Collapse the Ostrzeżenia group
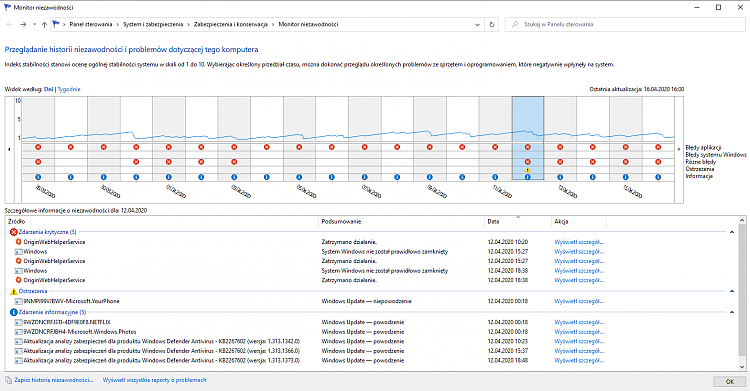 click(x=732, y=291)
